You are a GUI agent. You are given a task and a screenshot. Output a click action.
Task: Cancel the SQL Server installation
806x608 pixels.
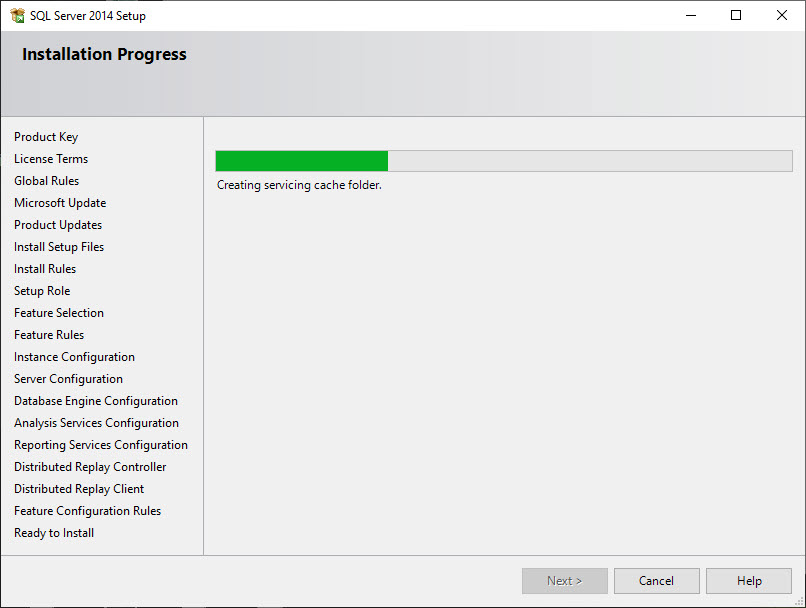point(656,581)
